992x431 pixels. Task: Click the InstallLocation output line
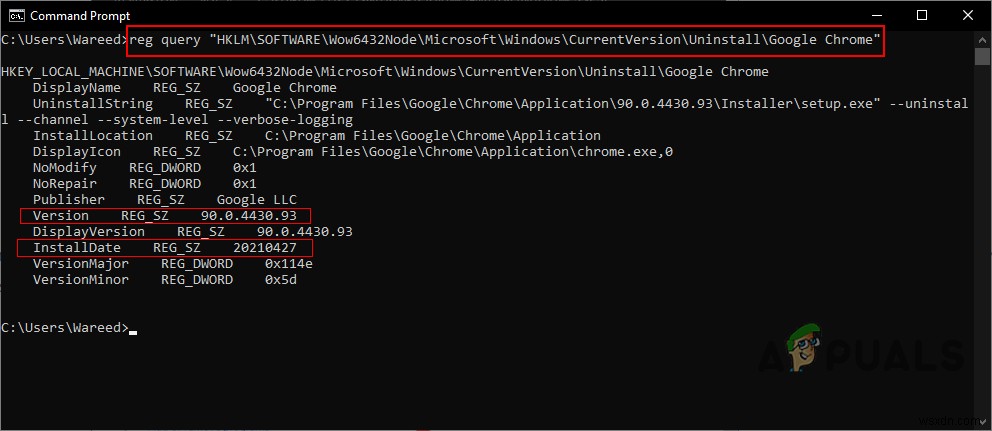click(x=317, y=136)
